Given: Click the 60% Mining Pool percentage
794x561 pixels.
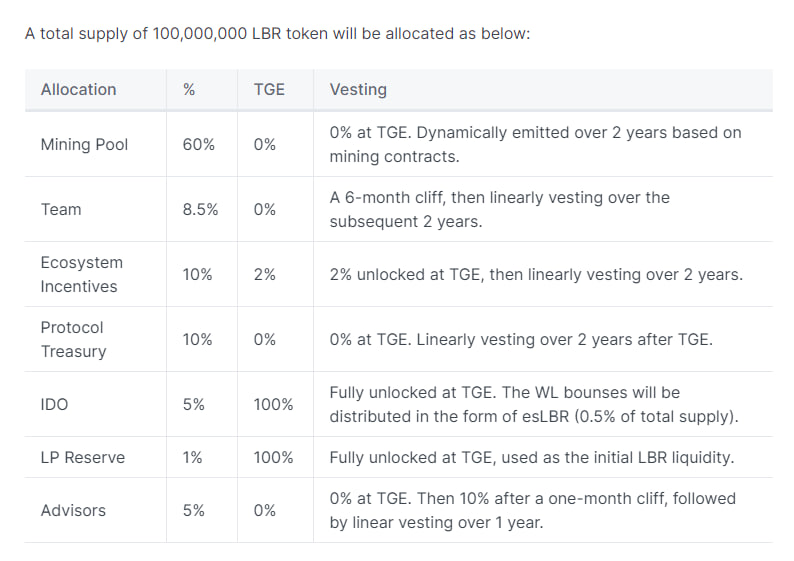Looking at the screenshot, I should (x=198, y=145).
